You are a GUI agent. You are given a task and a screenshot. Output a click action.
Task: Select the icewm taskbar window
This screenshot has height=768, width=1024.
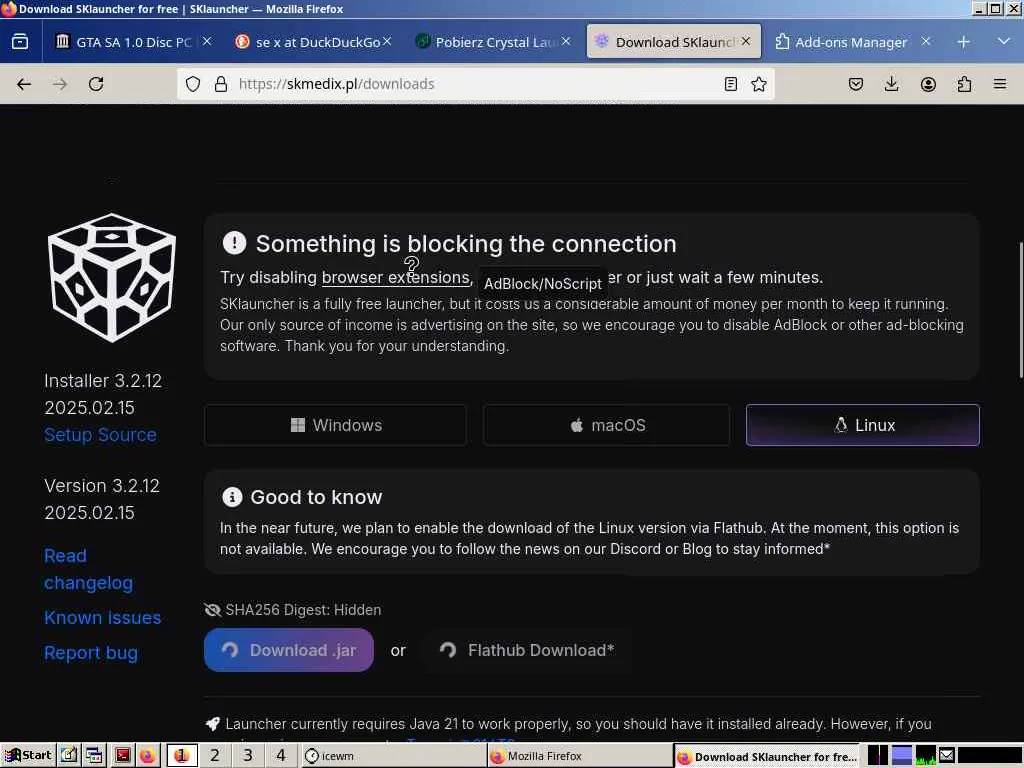click(394, 756)
